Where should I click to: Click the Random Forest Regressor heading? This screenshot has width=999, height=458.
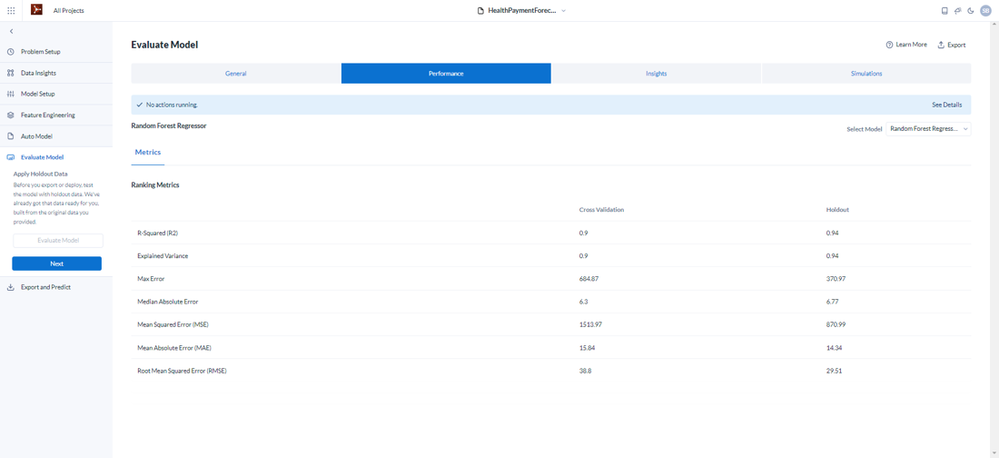point(169,125)
